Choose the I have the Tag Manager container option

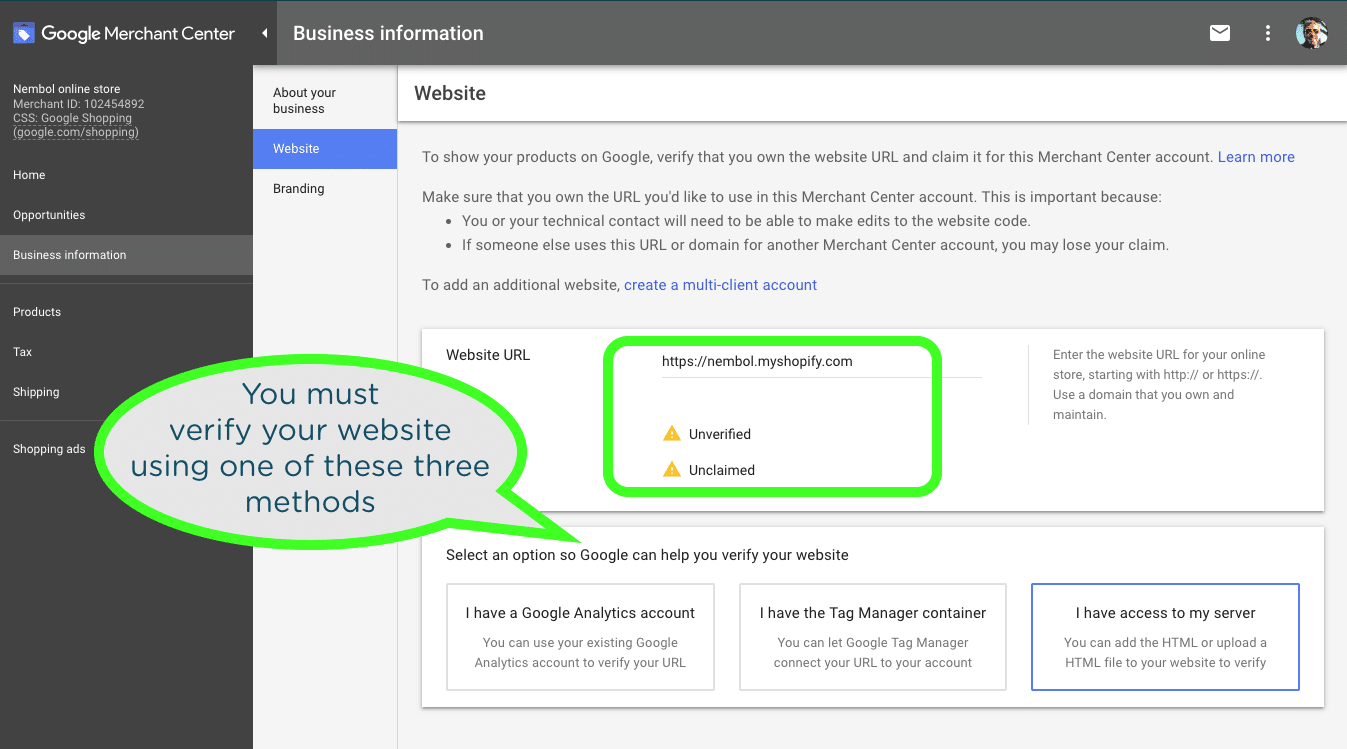[873, 637]
